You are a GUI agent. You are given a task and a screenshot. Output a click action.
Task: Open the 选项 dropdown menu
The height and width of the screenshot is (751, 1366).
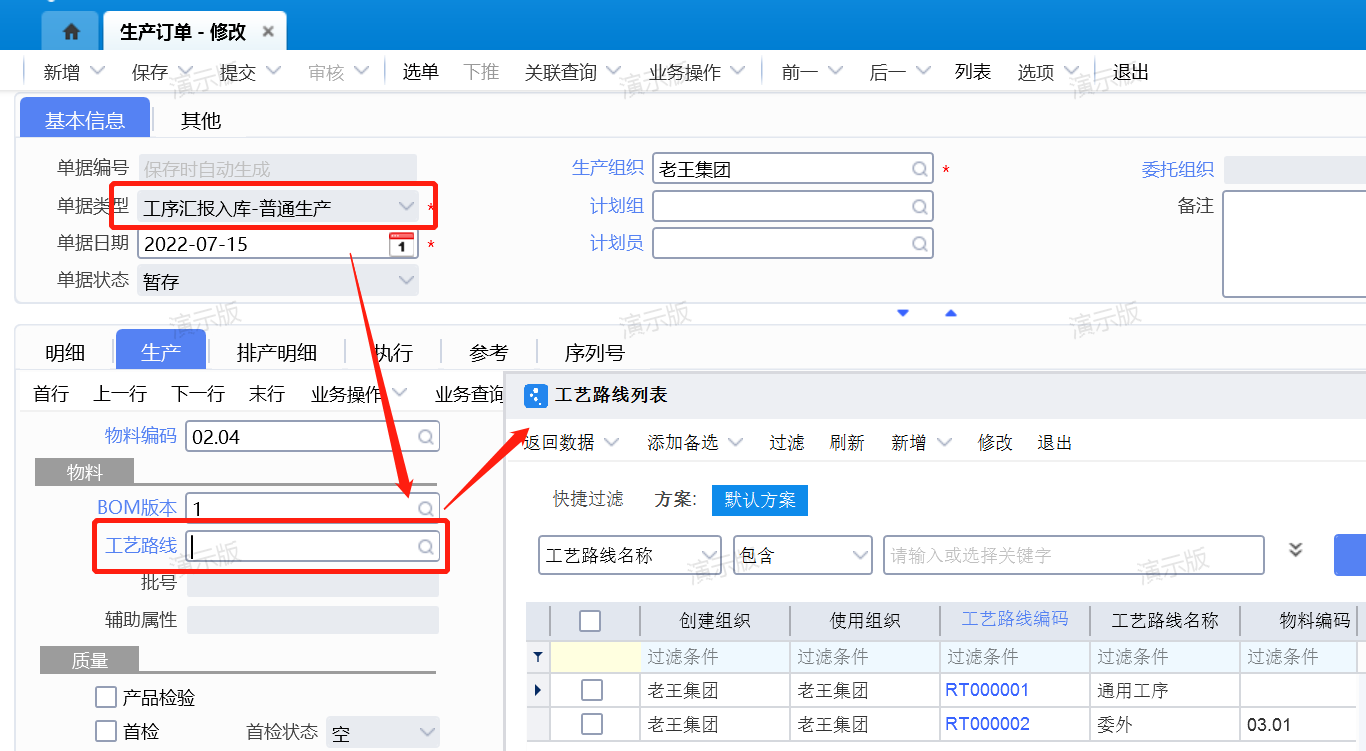click(1072, 71)
